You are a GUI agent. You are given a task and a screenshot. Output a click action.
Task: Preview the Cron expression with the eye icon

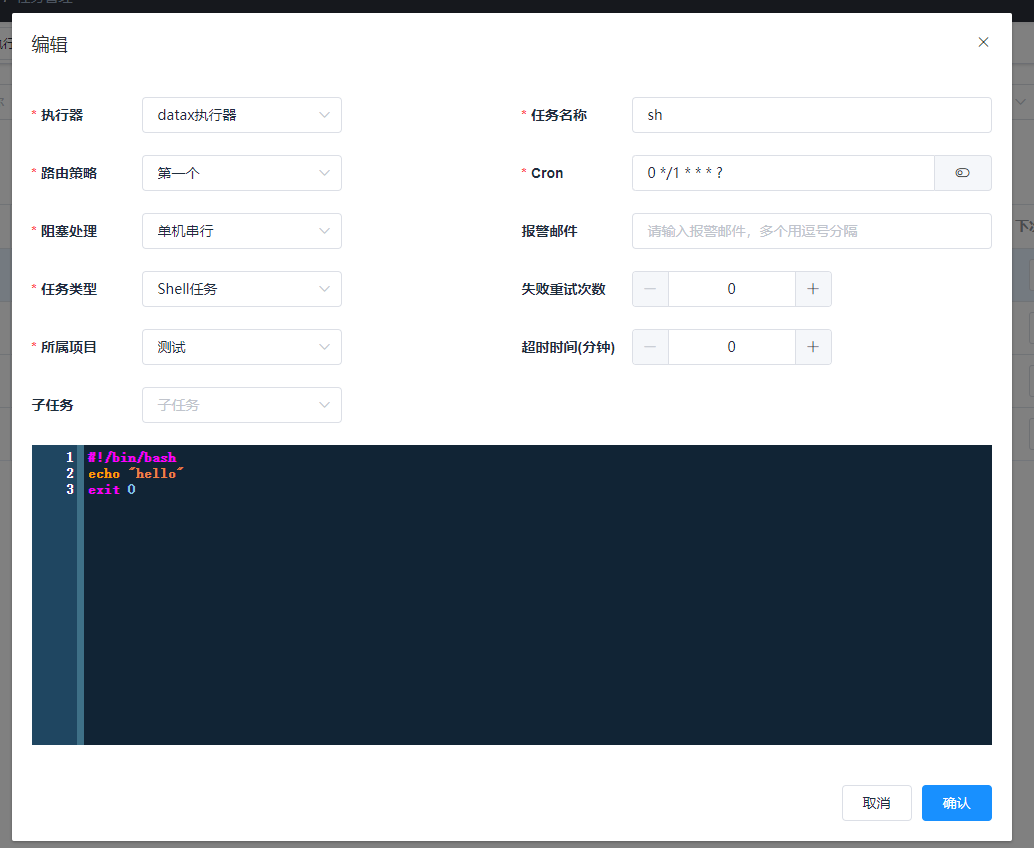(962, 172)
